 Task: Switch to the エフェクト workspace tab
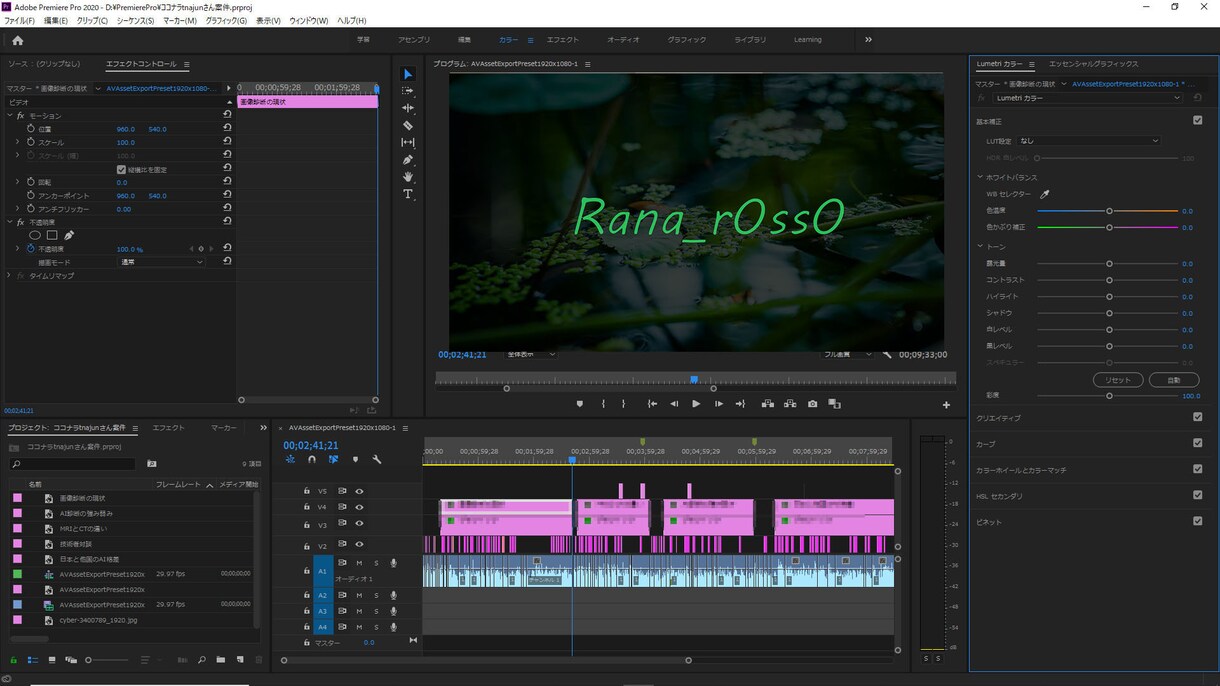(562, 40)
